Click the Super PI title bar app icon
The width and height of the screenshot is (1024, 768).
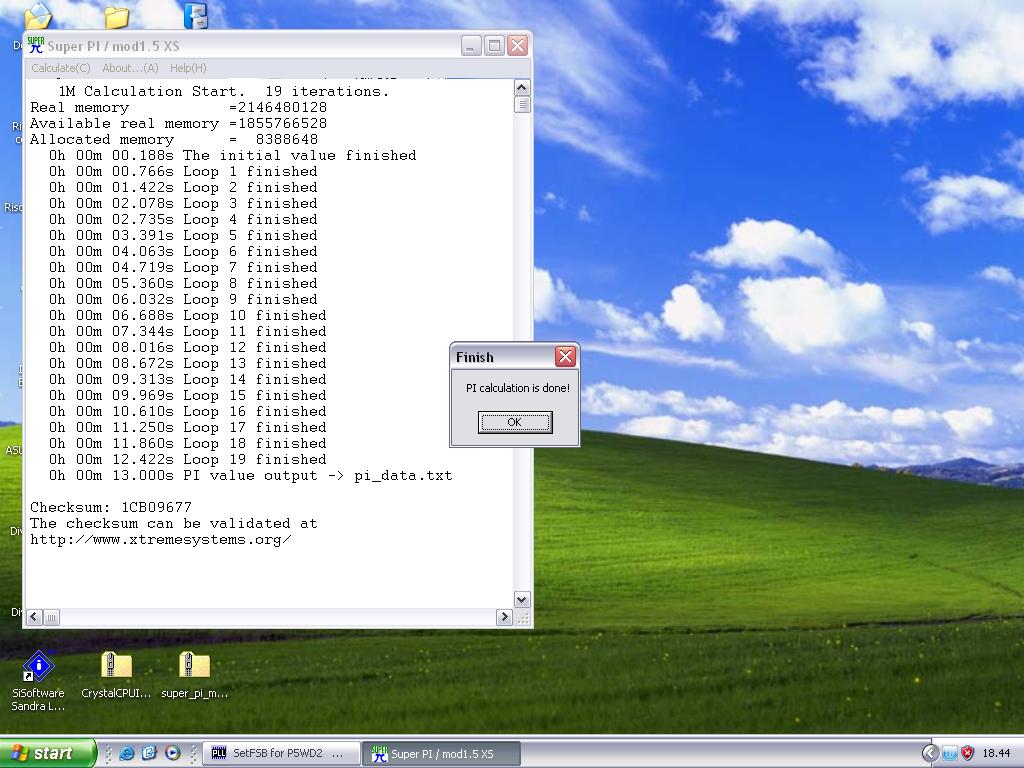pyautogui.click(x=37, y=45)
